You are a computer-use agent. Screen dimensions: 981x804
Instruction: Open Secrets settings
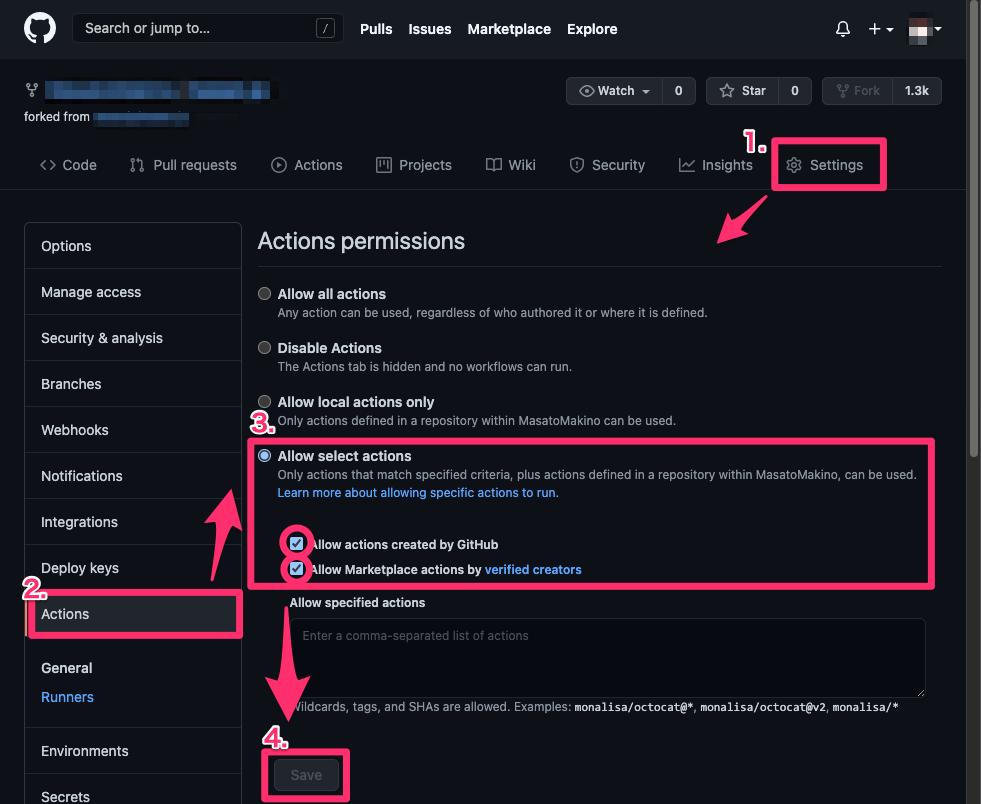133,792
